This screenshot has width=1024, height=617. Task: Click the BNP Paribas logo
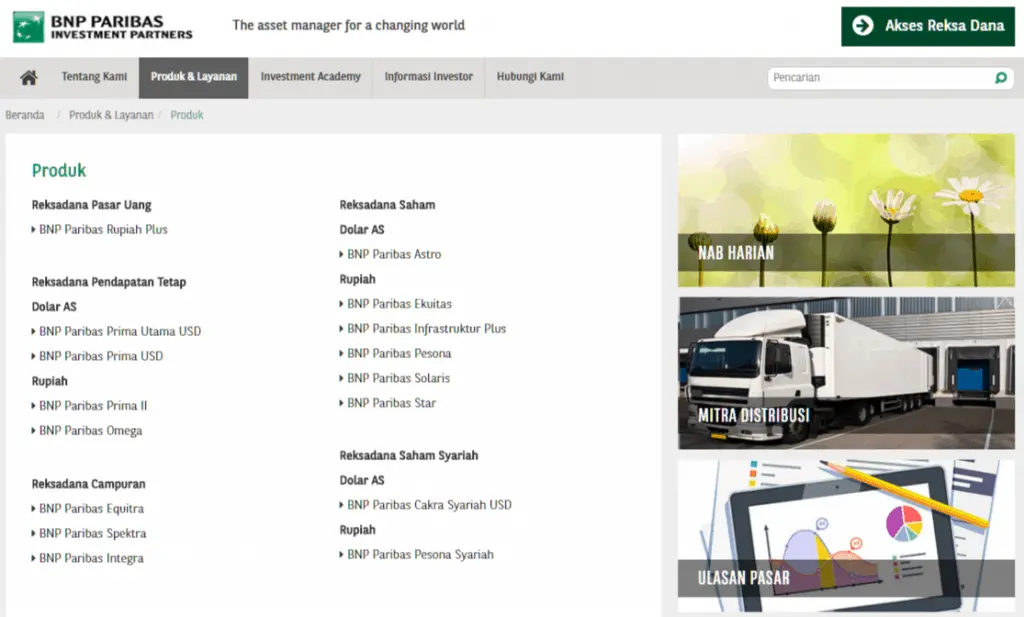point(103,26)
